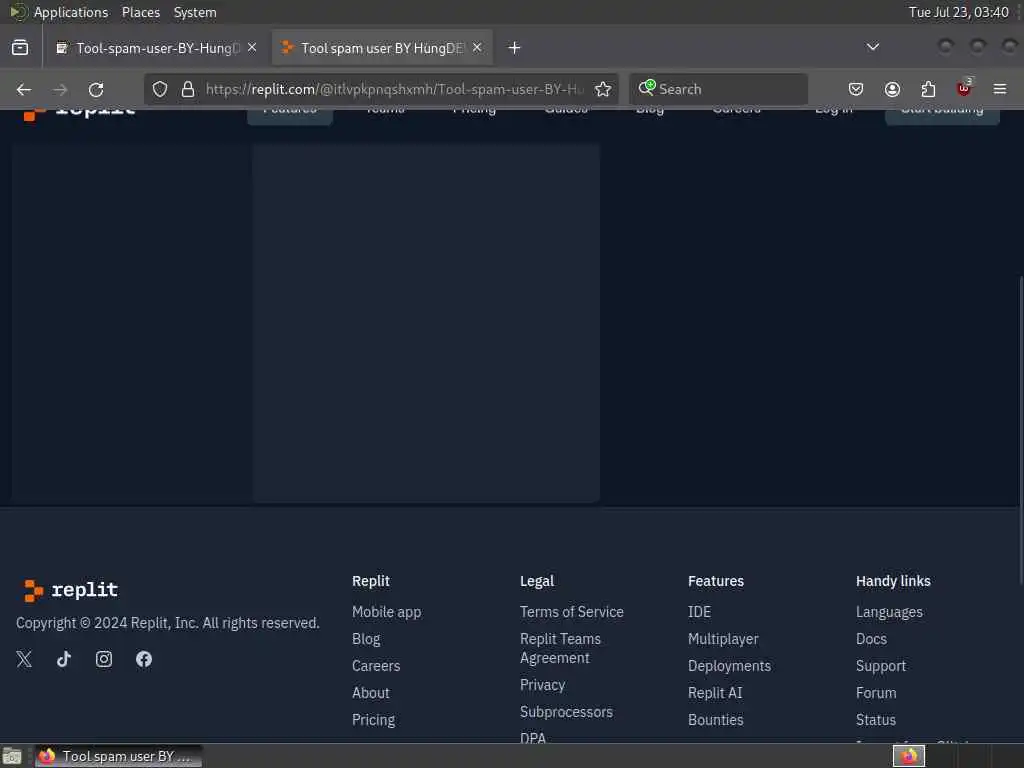
Task: Open Subprocessors footer link
Action: click(x=566, y=712)
